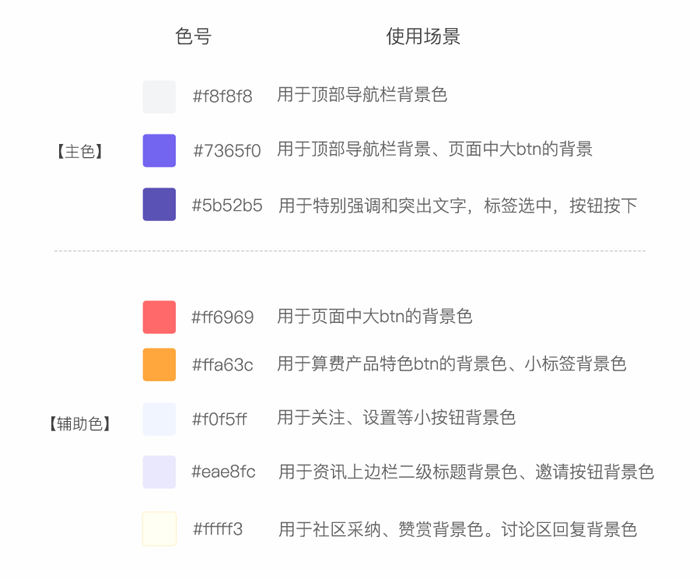Choose the coral red #ff6969 swatch
The height and width of the screenshot is (579, 700).
point(159,317)
